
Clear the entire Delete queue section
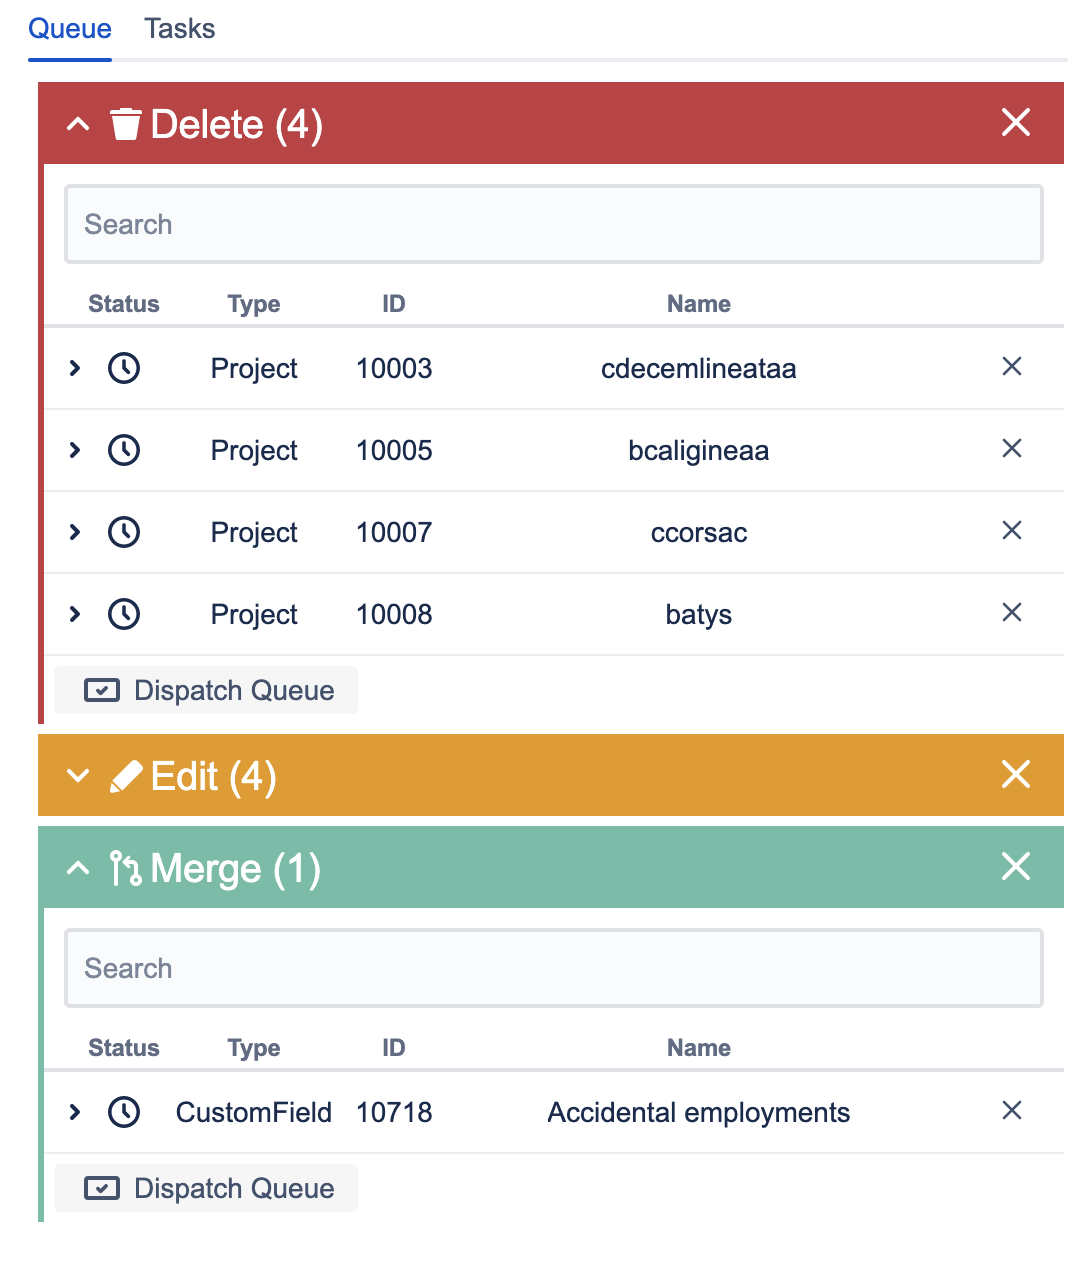click(x=1015, y=123)
